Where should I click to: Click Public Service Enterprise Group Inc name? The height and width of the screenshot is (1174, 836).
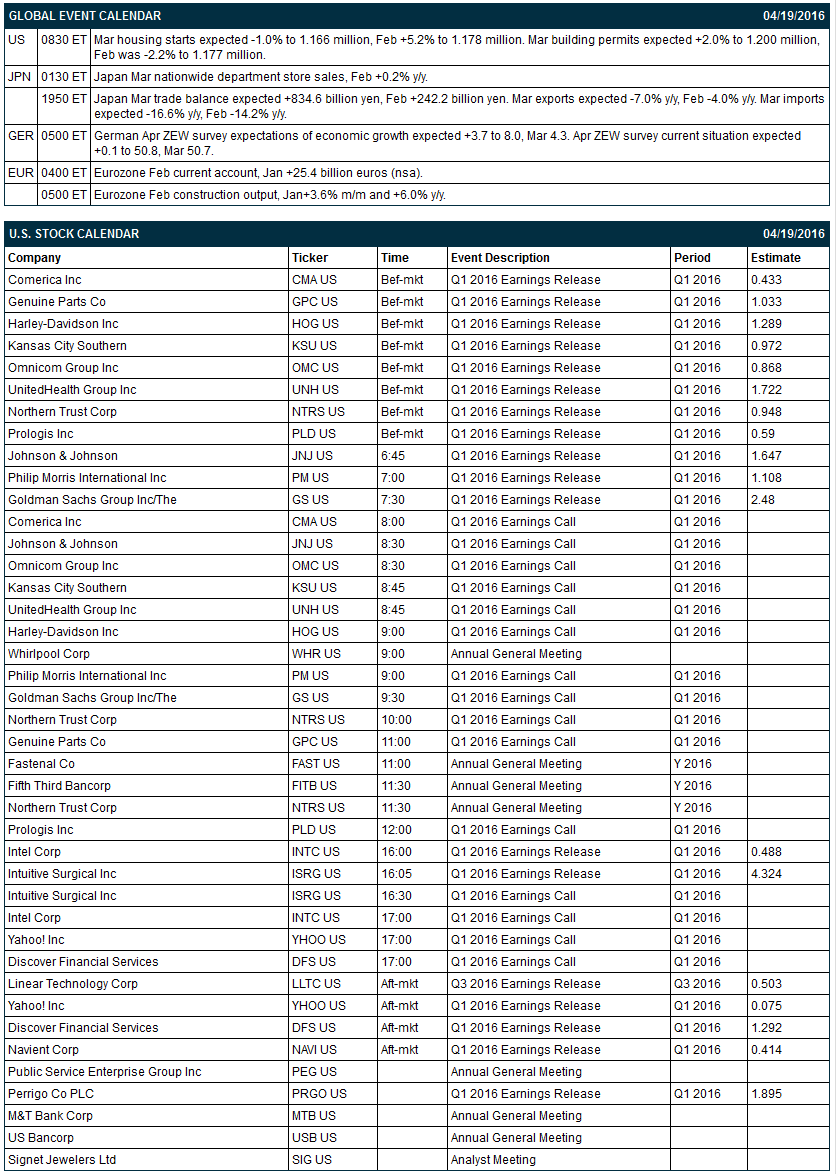click(104, 1071)
